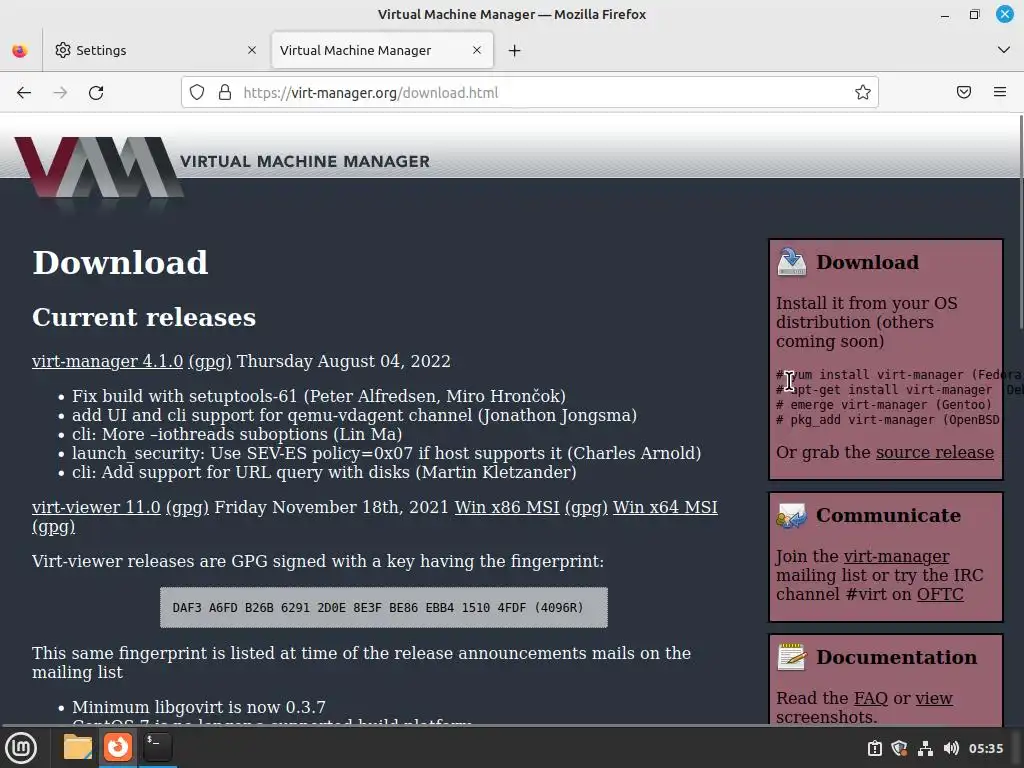Click the 05:35 clock in the panel
This screenshot has width=1024, height=768.
tap(985, 748)
